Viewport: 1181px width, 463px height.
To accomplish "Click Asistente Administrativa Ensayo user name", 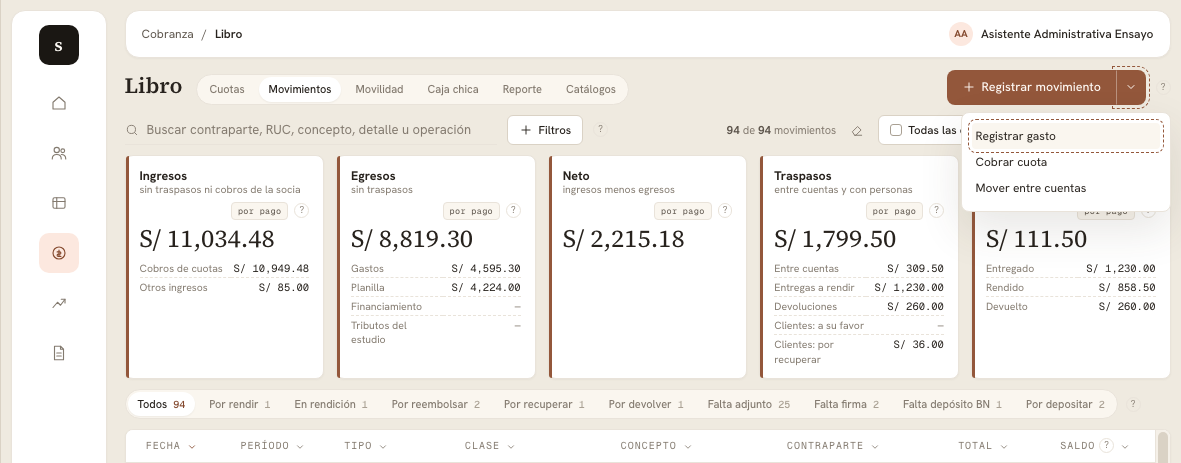I will point(1067,34).
